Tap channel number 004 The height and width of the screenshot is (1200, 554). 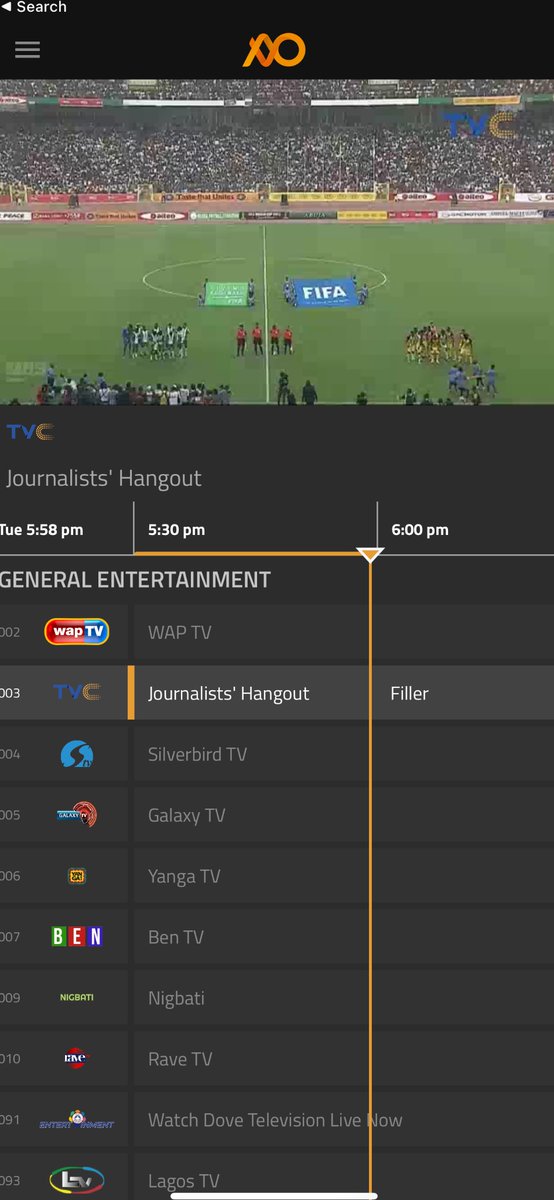[10, 754]
